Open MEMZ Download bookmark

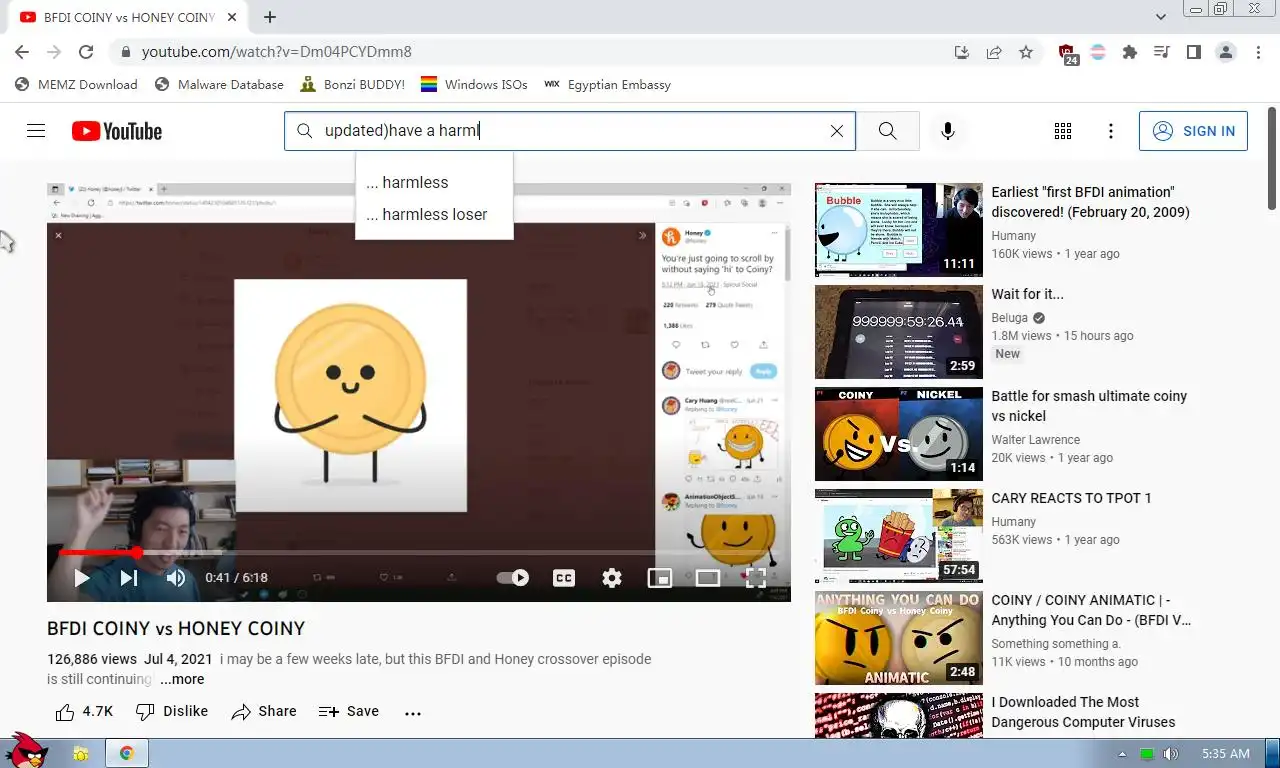[76, 84]
